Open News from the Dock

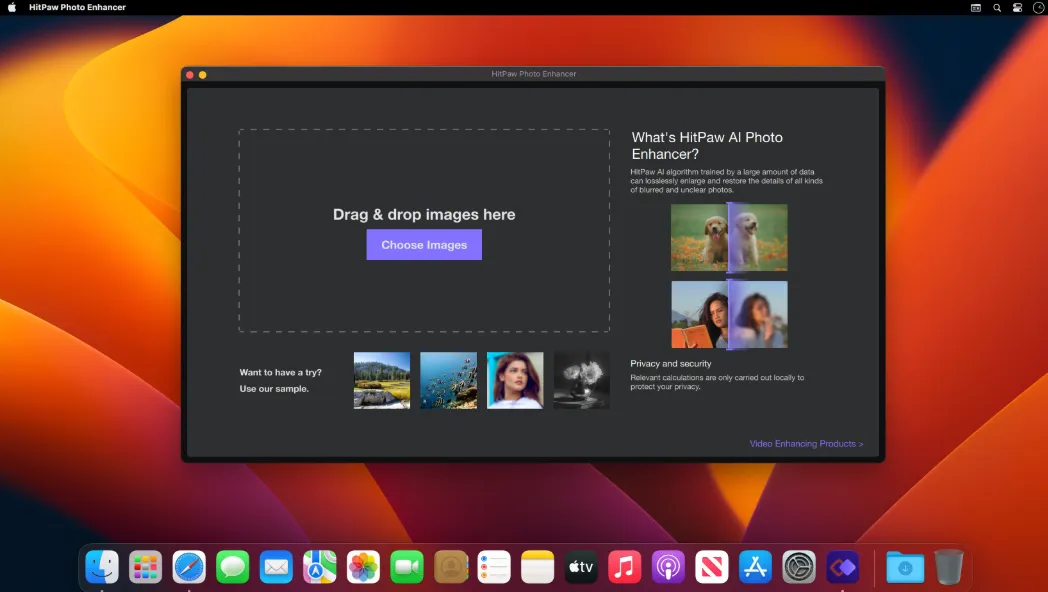tap(712, 567)
